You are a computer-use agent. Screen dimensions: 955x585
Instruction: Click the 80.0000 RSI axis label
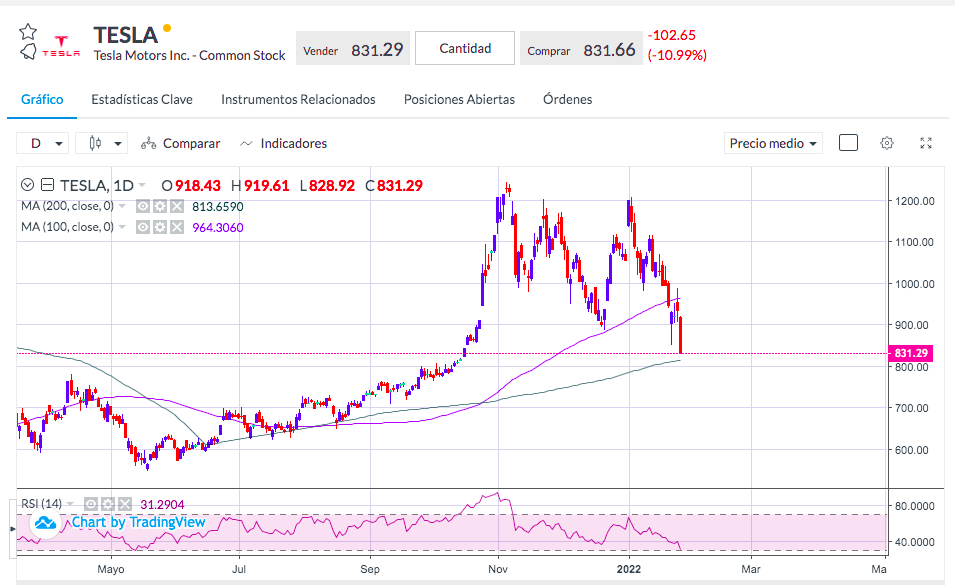click(x=914, y=506)
